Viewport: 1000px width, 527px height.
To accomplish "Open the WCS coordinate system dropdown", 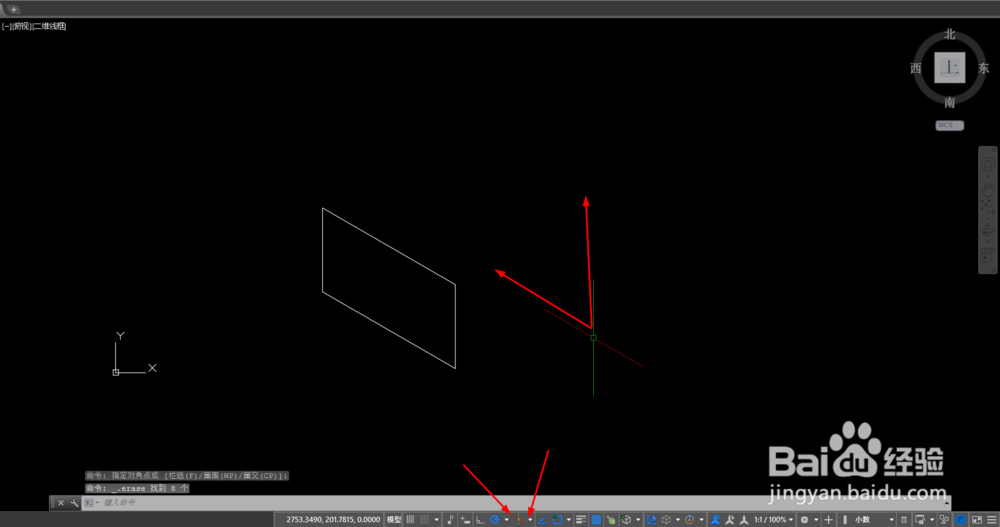I will [x=950, y=125].
